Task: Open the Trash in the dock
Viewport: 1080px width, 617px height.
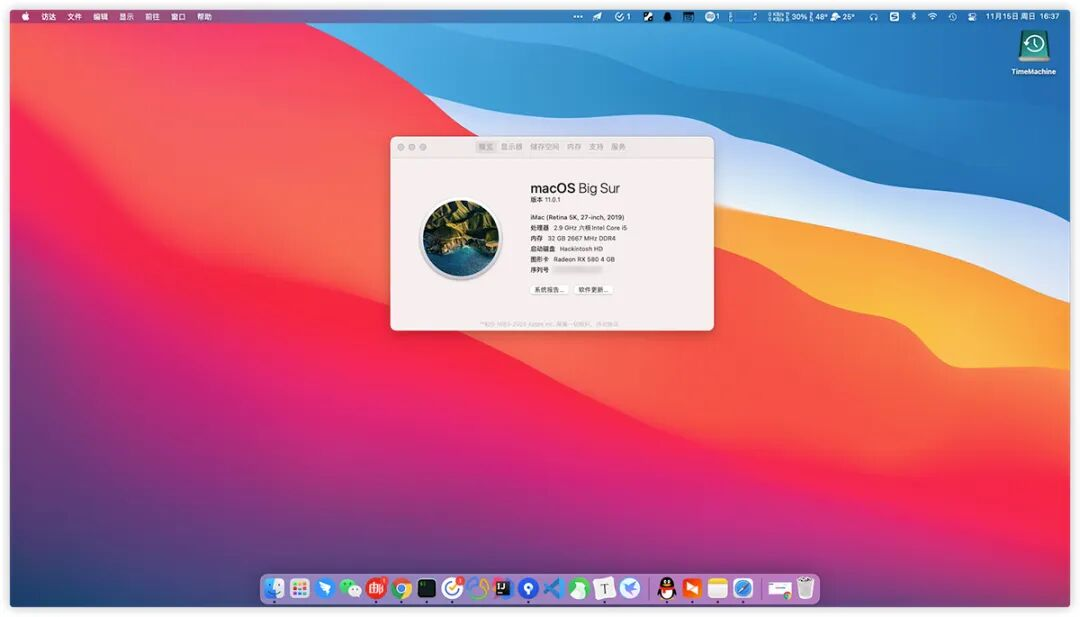Action: (805, 589)
